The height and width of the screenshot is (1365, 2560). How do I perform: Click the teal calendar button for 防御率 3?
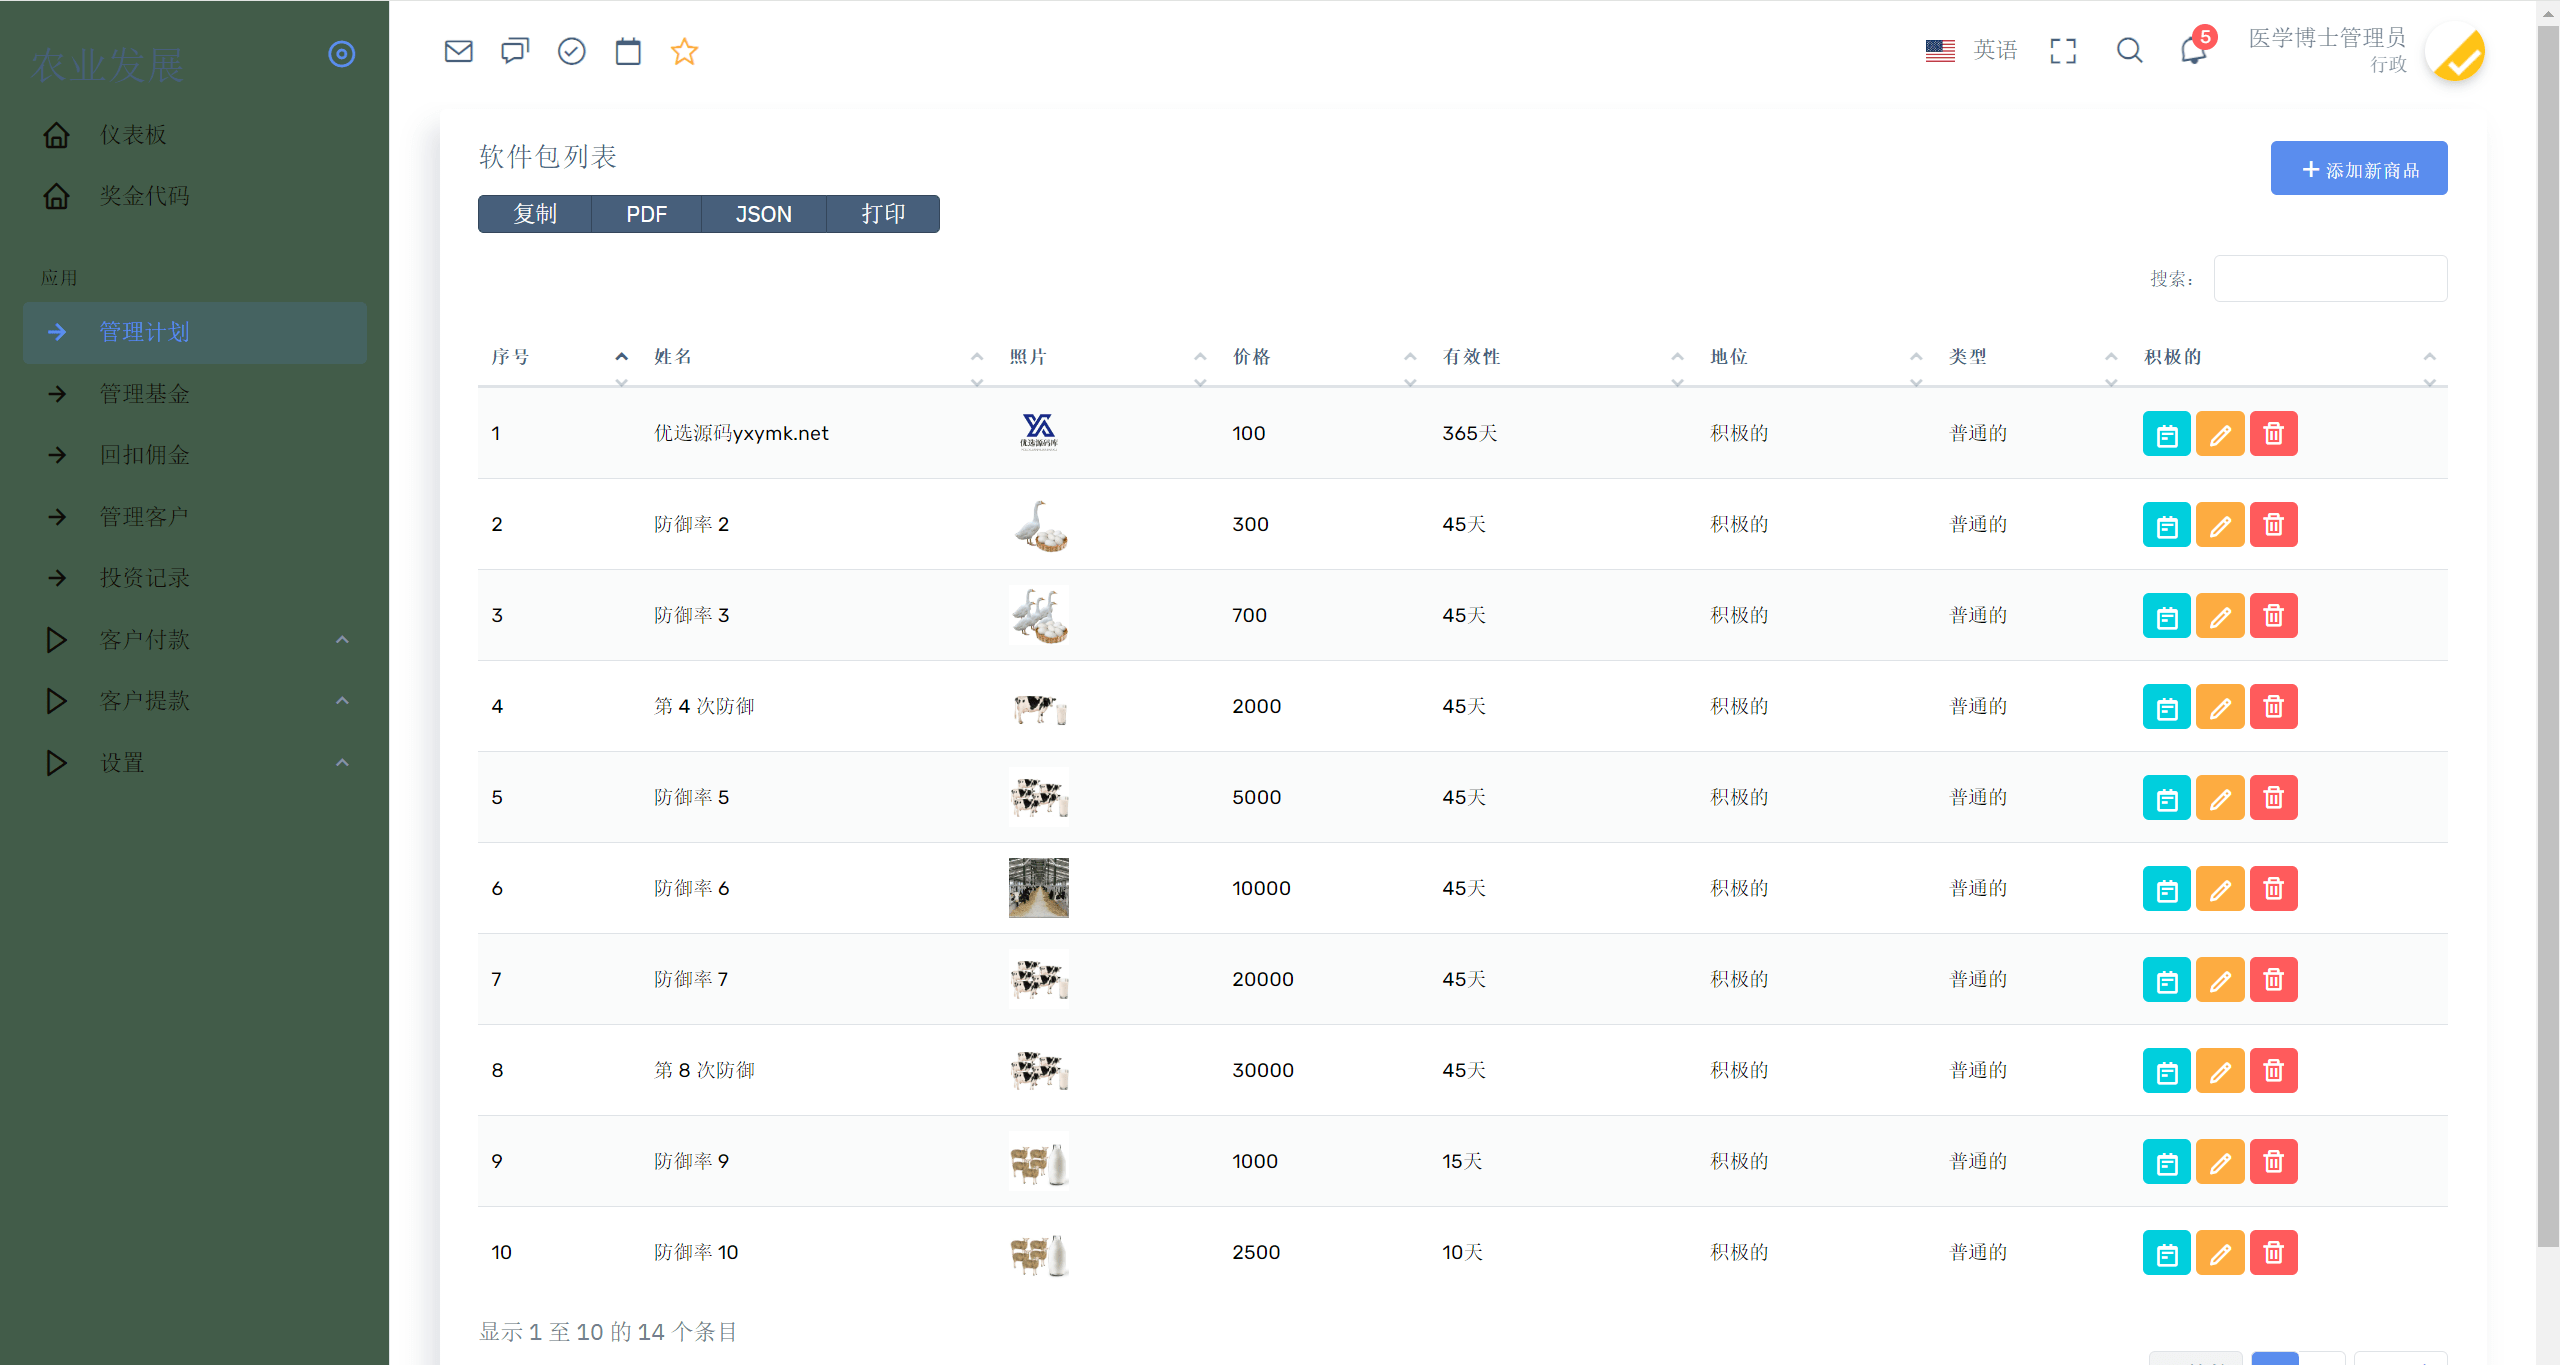pyautogui.click(x=2167, y=616)
